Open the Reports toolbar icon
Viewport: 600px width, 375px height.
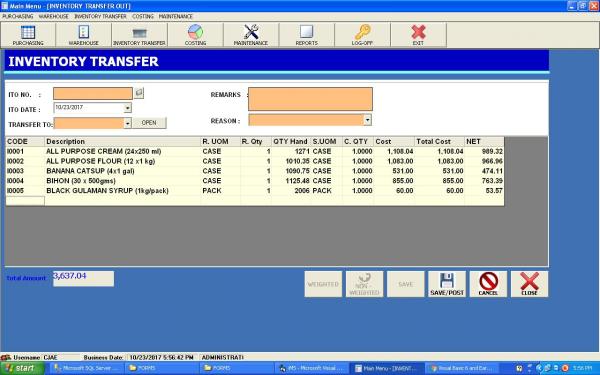tap(307, 35)
